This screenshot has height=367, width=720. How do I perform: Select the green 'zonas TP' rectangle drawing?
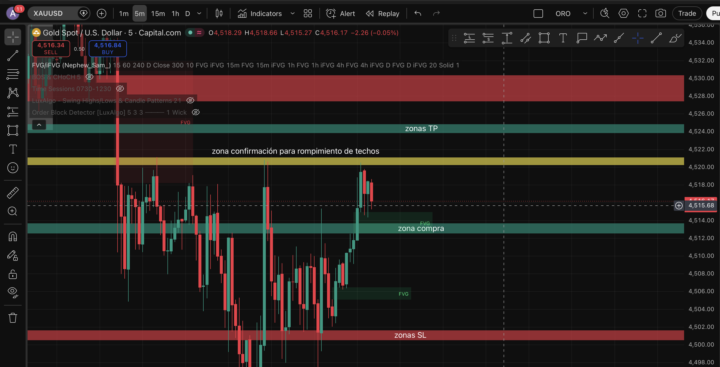click(356, 129)
